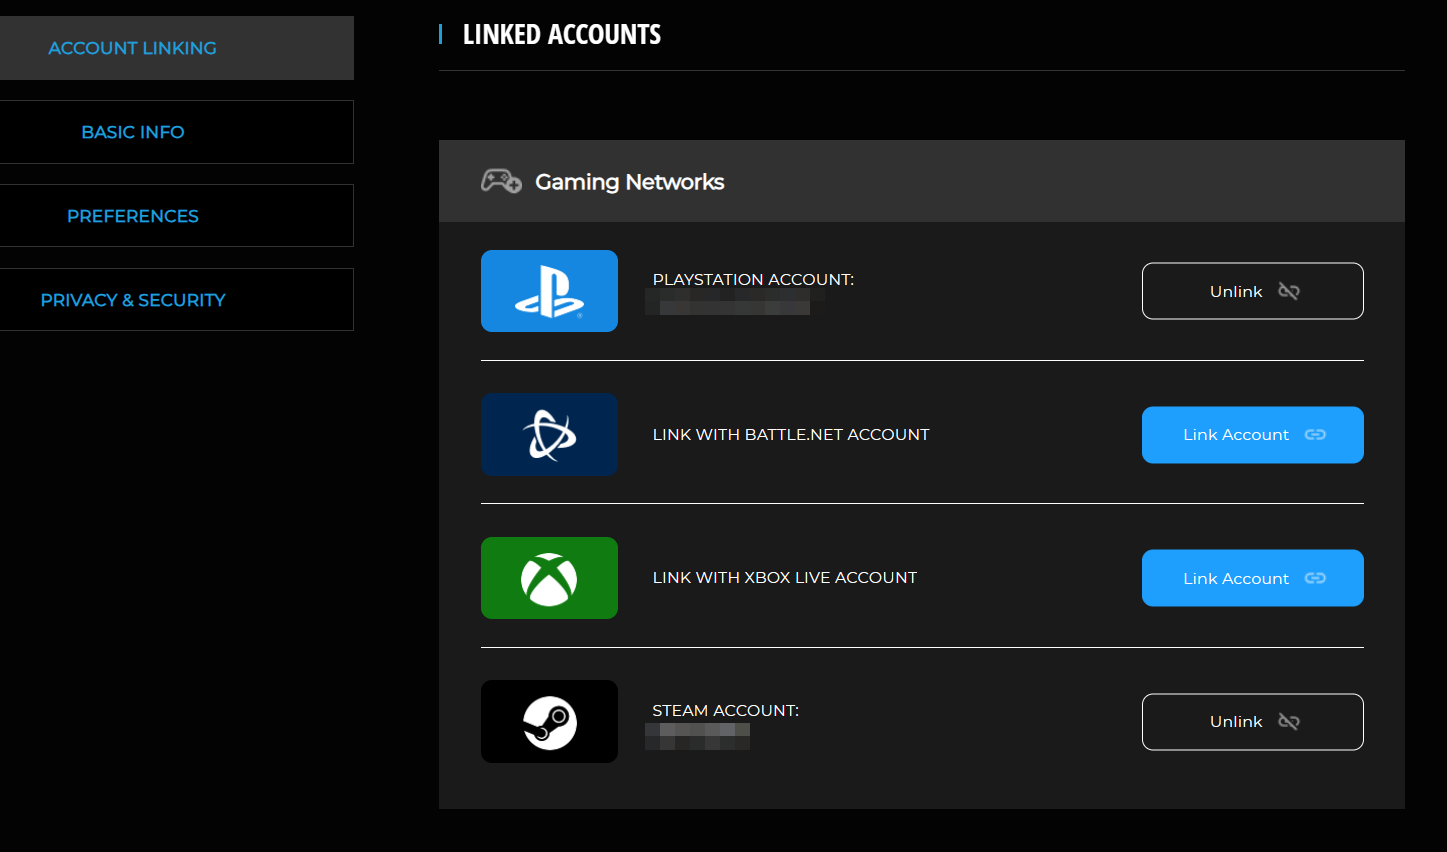The height and width of the screenshot is (852, 1447).
Task: Click the Battle.net logo tile
Action: click(549, 435)
